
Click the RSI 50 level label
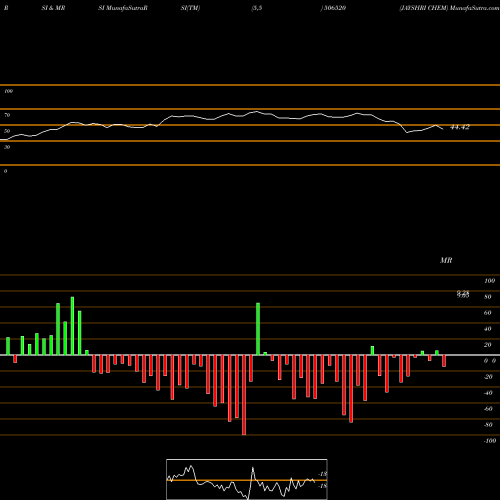coord(7,131)
